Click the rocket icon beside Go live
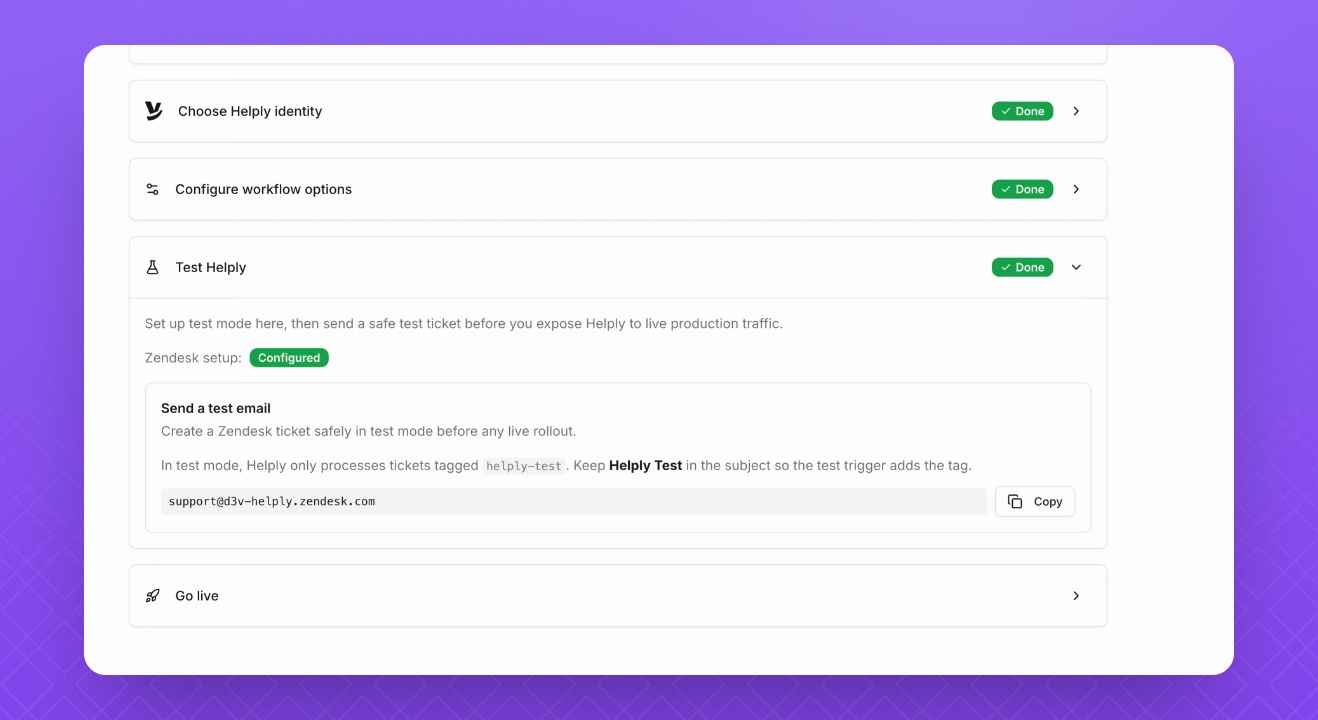 (x=153, y=596)
